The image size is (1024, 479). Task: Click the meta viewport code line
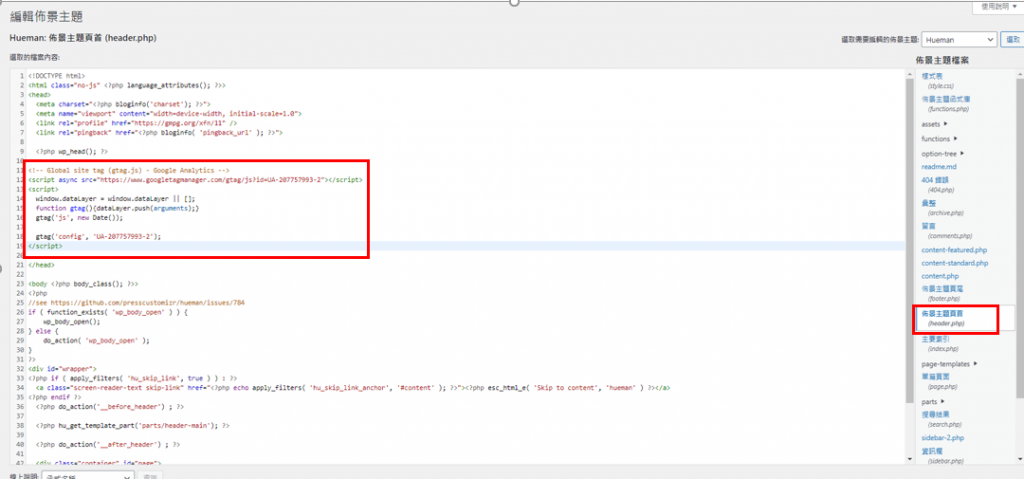pyautogui.click(x=168, y=113)
